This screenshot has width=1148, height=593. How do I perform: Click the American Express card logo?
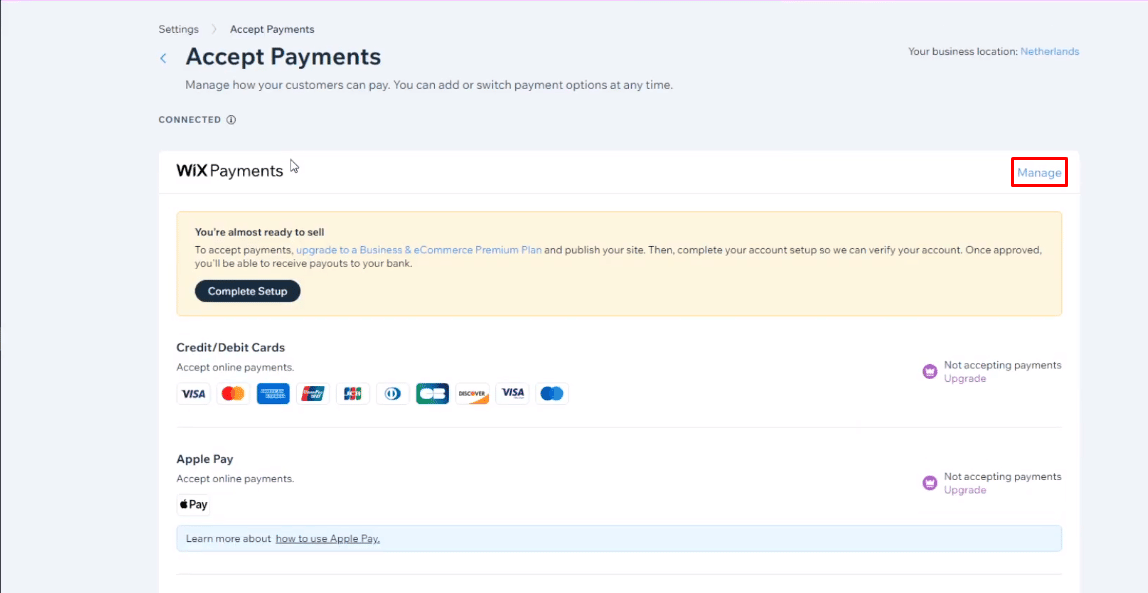(x=273, y=394)
